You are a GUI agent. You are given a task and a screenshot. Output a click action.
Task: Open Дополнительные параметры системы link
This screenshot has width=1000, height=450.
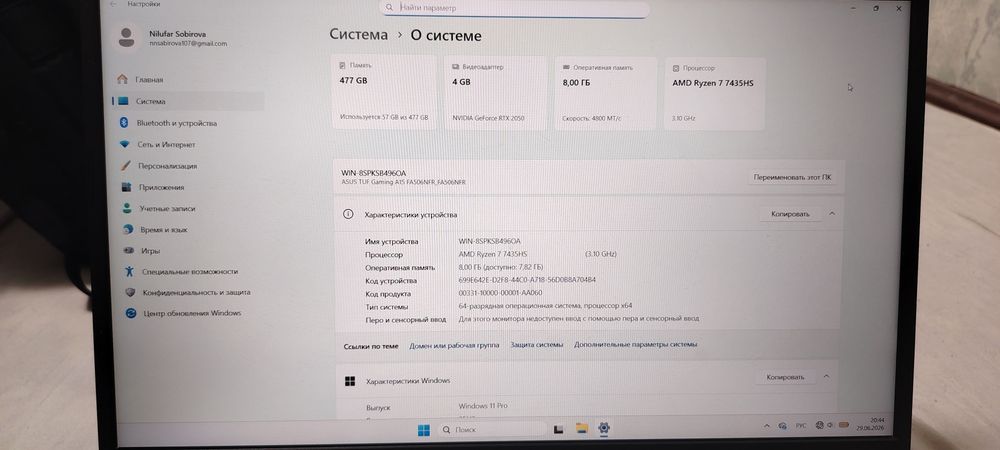635,344
